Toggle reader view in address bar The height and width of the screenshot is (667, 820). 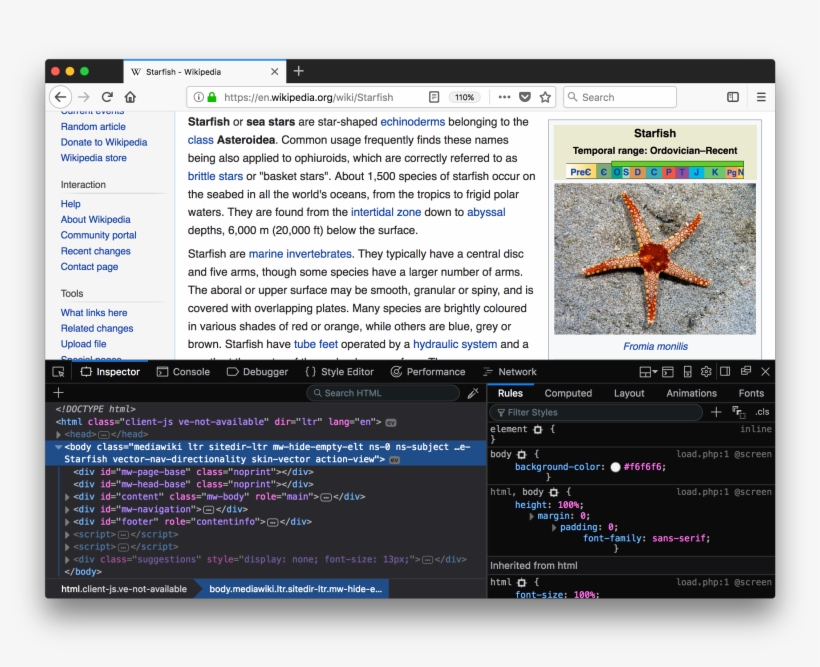(434, 97)
